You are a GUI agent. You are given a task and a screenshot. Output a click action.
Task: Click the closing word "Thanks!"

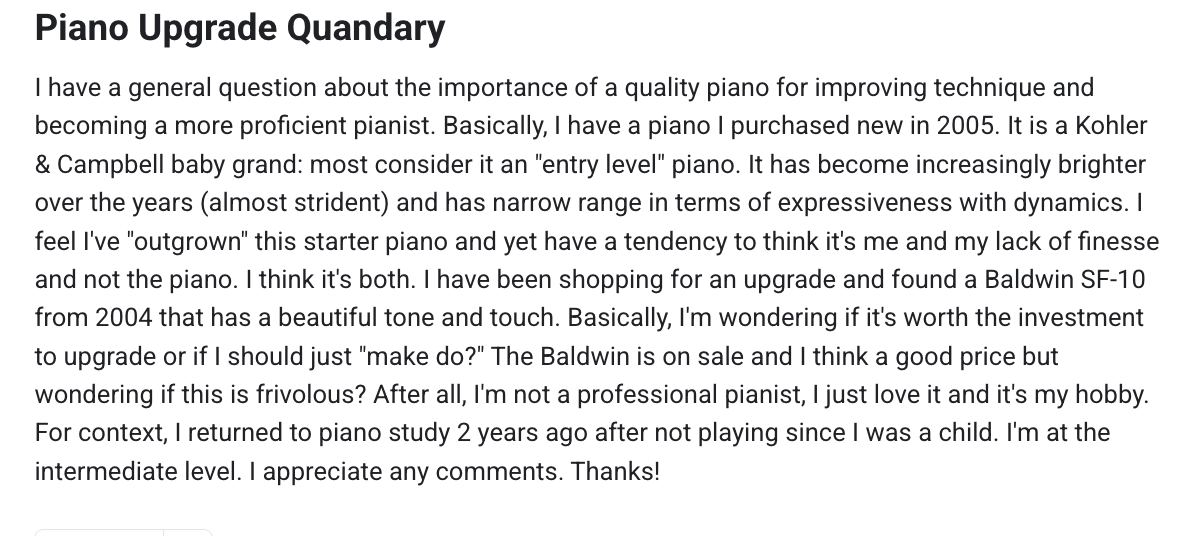pyautogui.click(x=615, y=471)
